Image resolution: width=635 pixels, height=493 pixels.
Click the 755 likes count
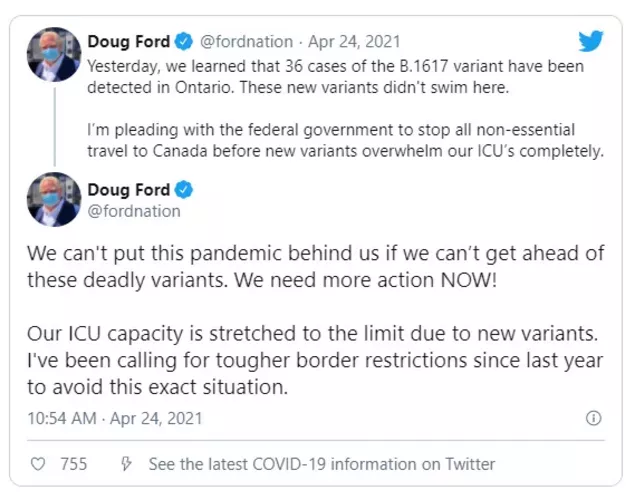(73, 464)
